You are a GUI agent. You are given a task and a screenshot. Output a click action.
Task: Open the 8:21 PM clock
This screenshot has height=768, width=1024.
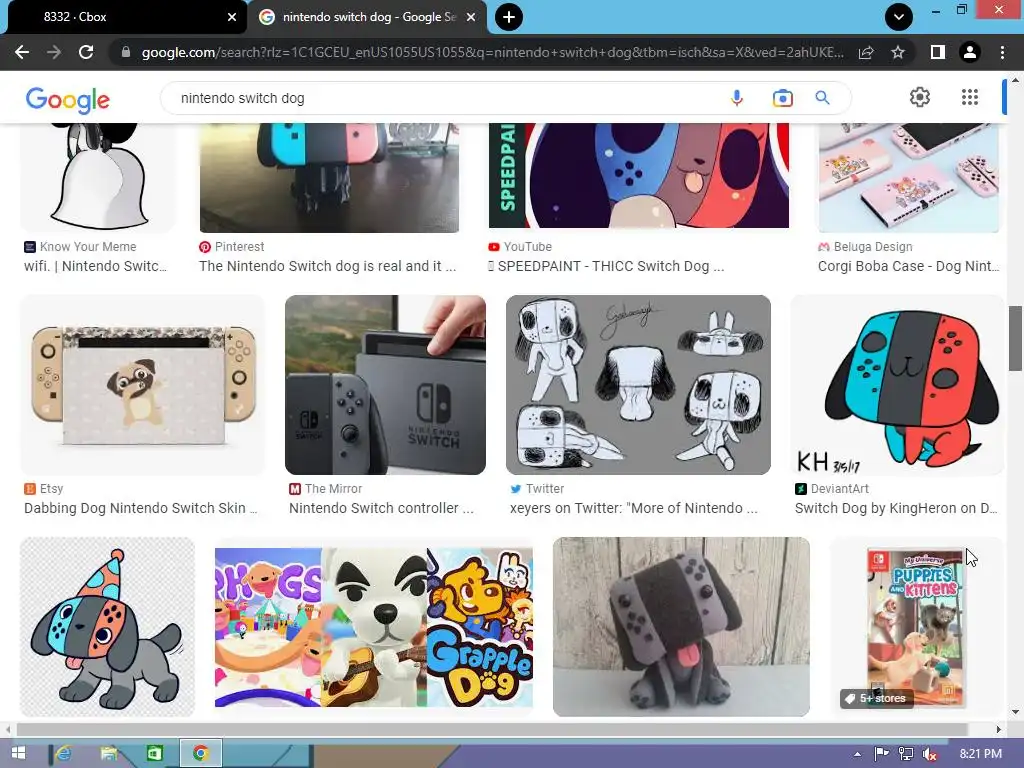[981, 754]
